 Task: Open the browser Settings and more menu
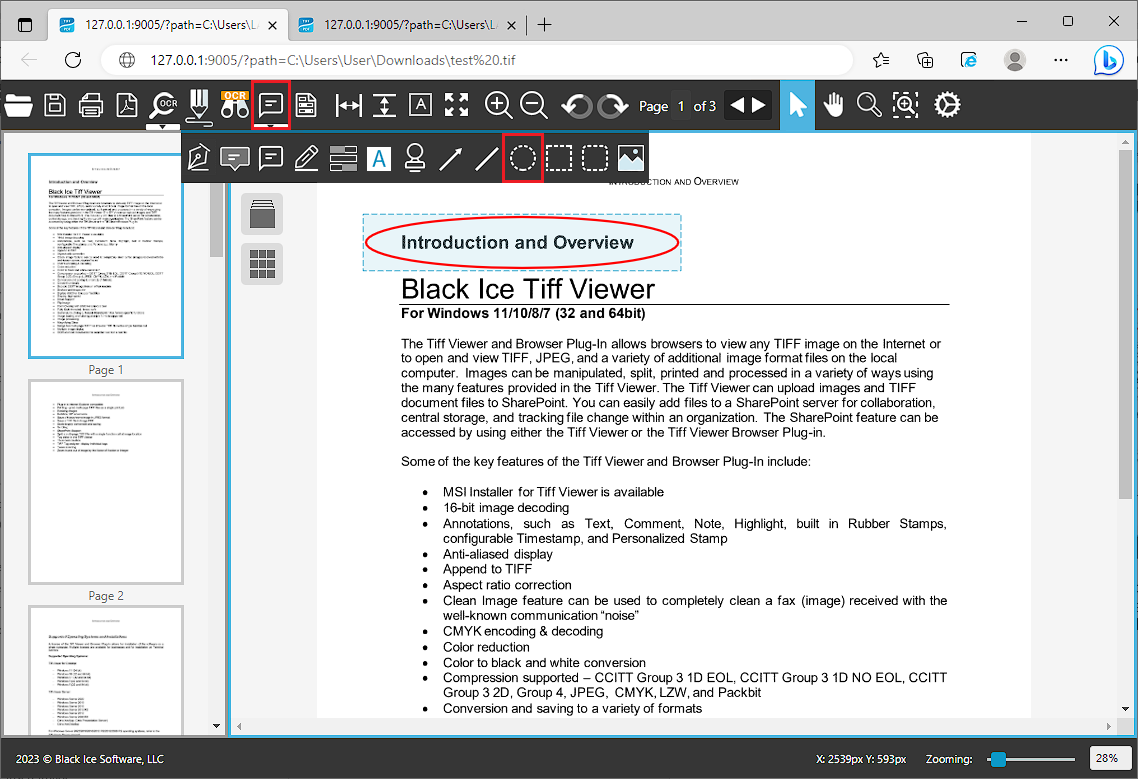[x=1061, y=60]
